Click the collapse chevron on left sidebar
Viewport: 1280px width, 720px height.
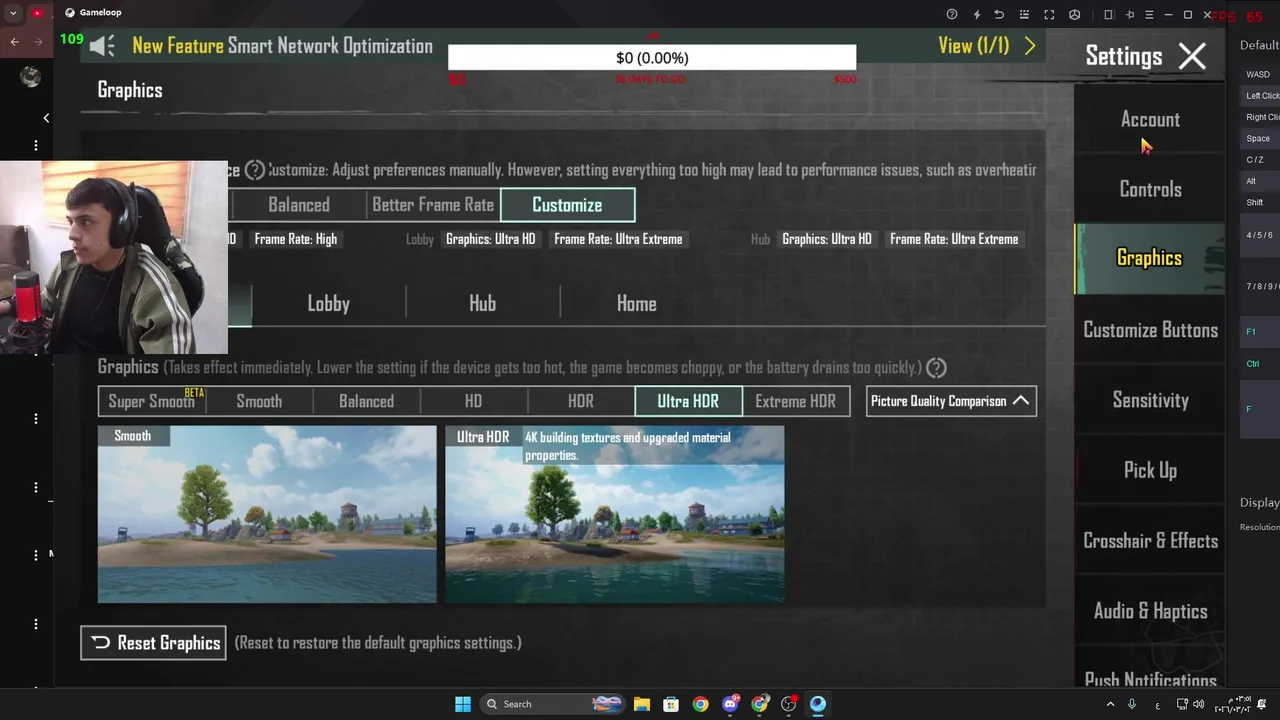pos(46,118)
